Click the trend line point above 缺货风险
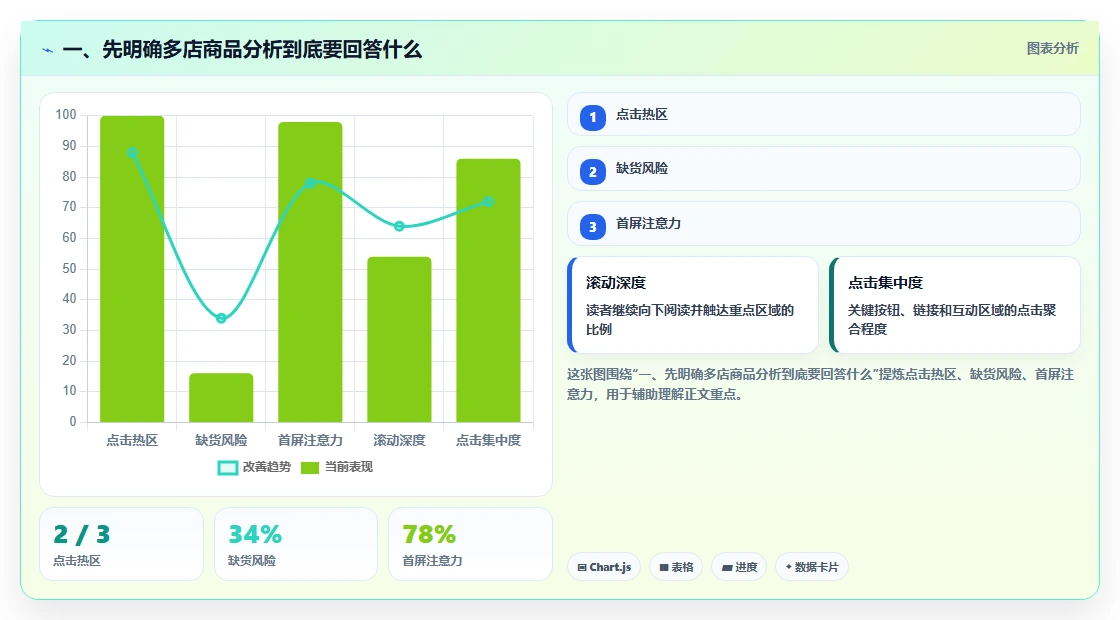 (221, 318)
